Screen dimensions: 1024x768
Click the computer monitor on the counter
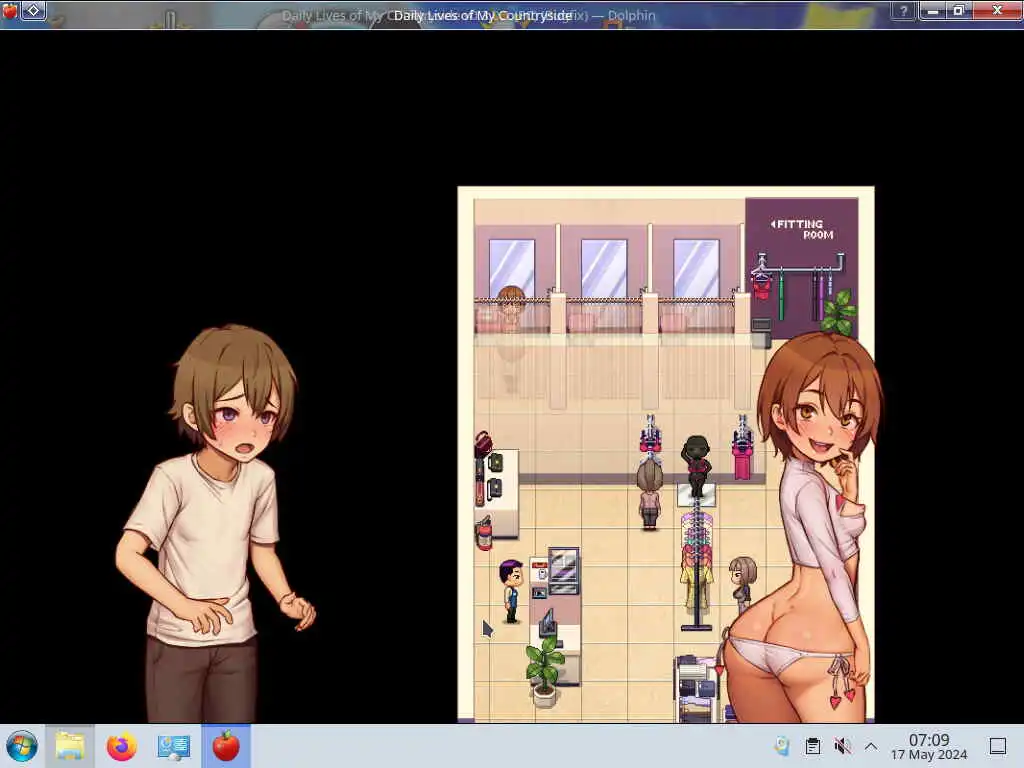[x=548, y=624]
